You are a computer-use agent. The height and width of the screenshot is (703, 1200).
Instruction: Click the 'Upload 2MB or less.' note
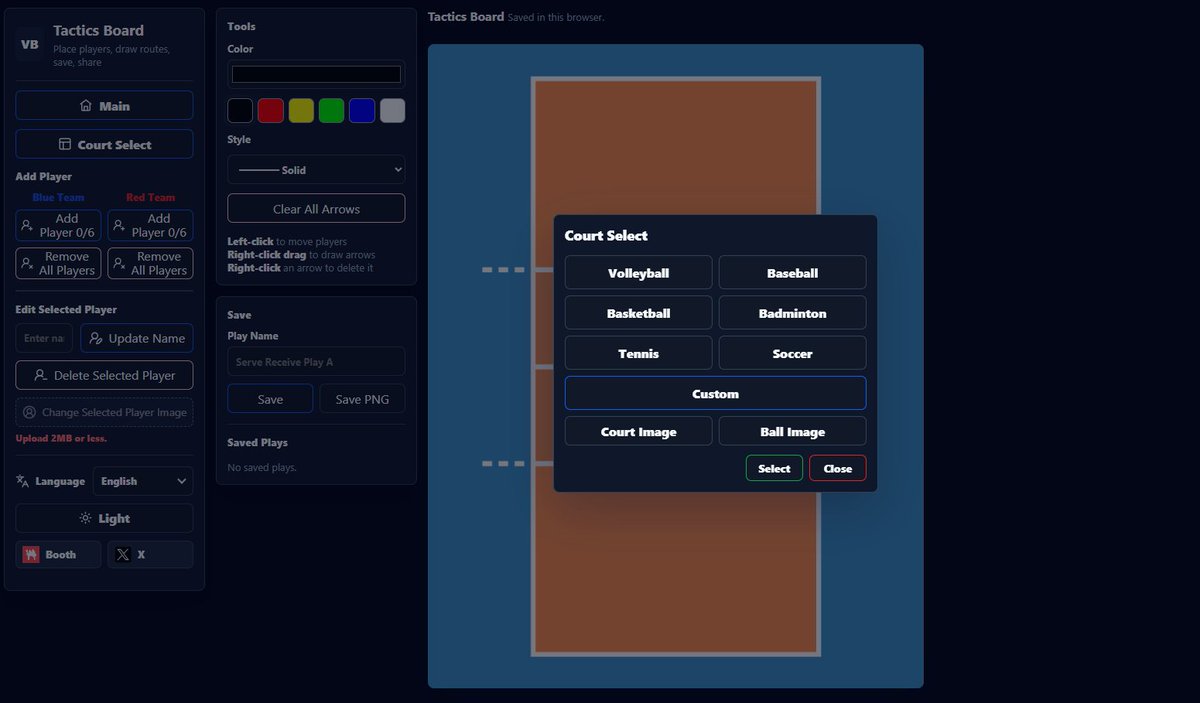pos(61,438)
